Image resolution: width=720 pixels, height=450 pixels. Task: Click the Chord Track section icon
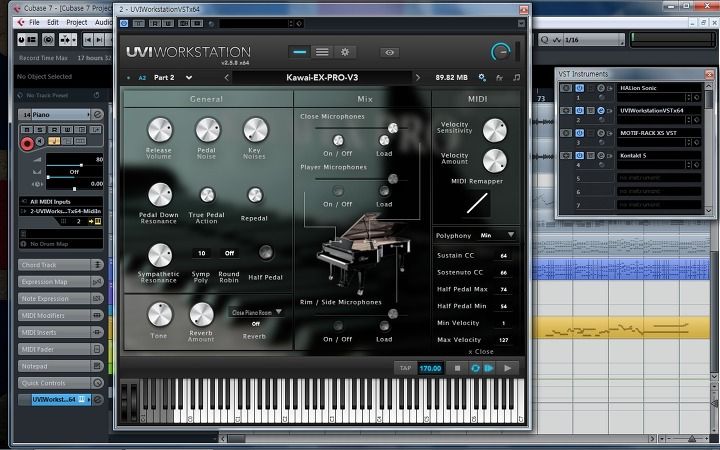click(x=97, y=265)
